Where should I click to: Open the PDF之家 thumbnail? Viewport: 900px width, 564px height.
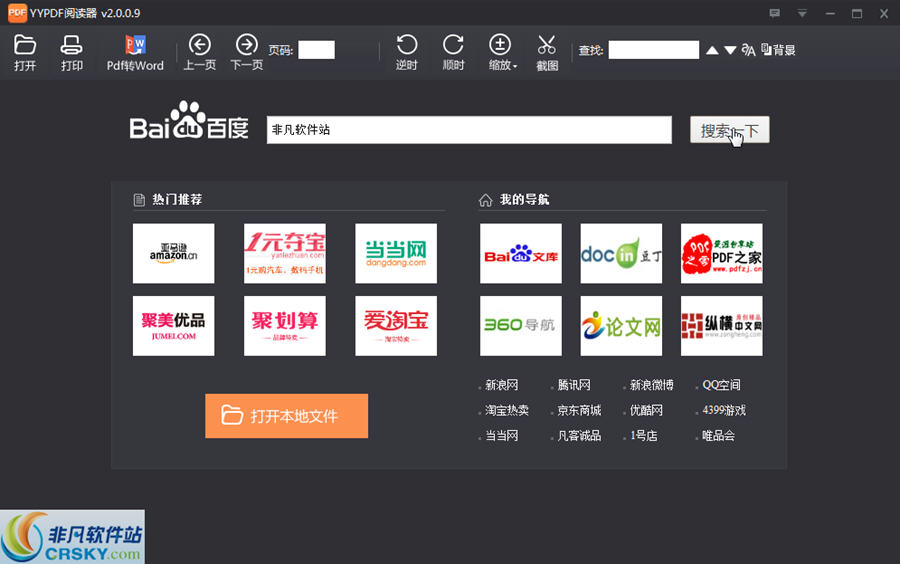721,253
